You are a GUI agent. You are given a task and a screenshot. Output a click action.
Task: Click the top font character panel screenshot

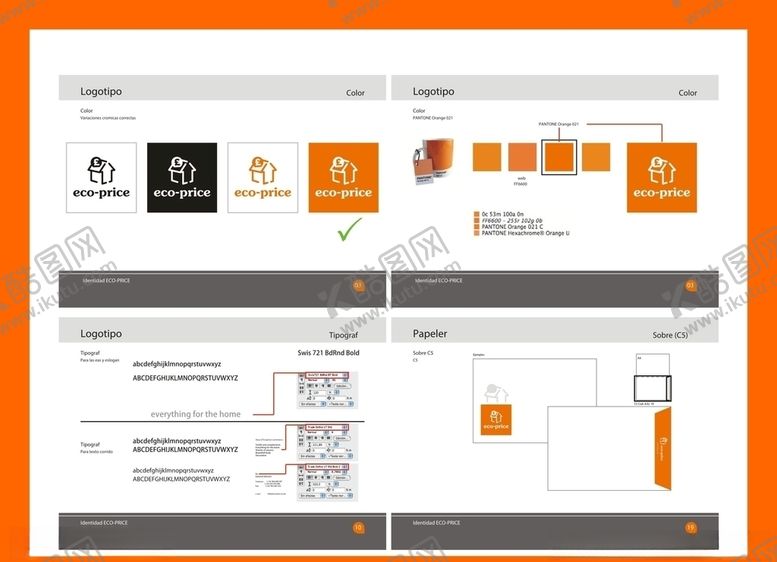(x=323, y=389)
